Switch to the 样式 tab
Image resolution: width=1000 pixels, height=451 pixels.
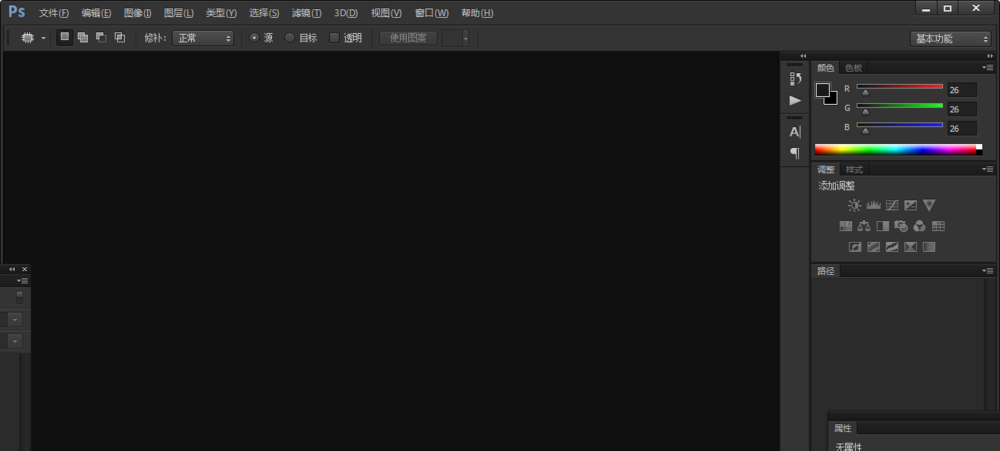854,169
